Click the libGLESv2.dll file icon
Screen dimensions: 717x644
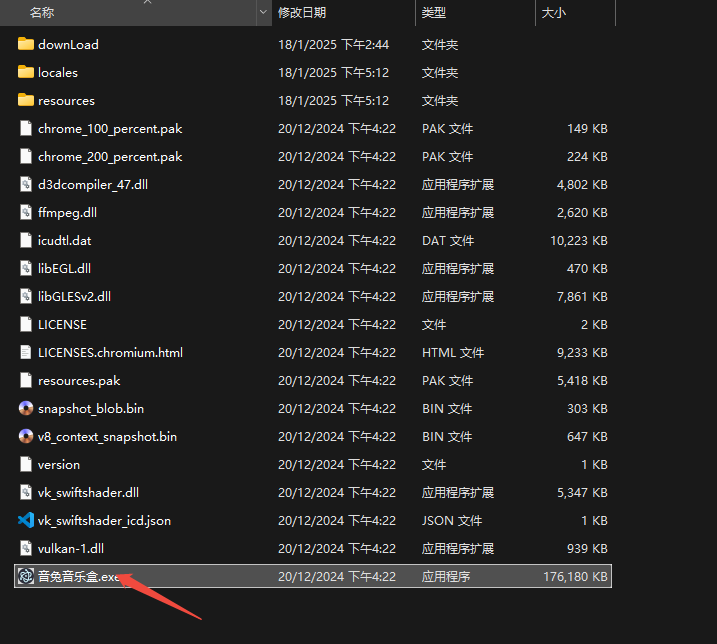coord(26,296)
